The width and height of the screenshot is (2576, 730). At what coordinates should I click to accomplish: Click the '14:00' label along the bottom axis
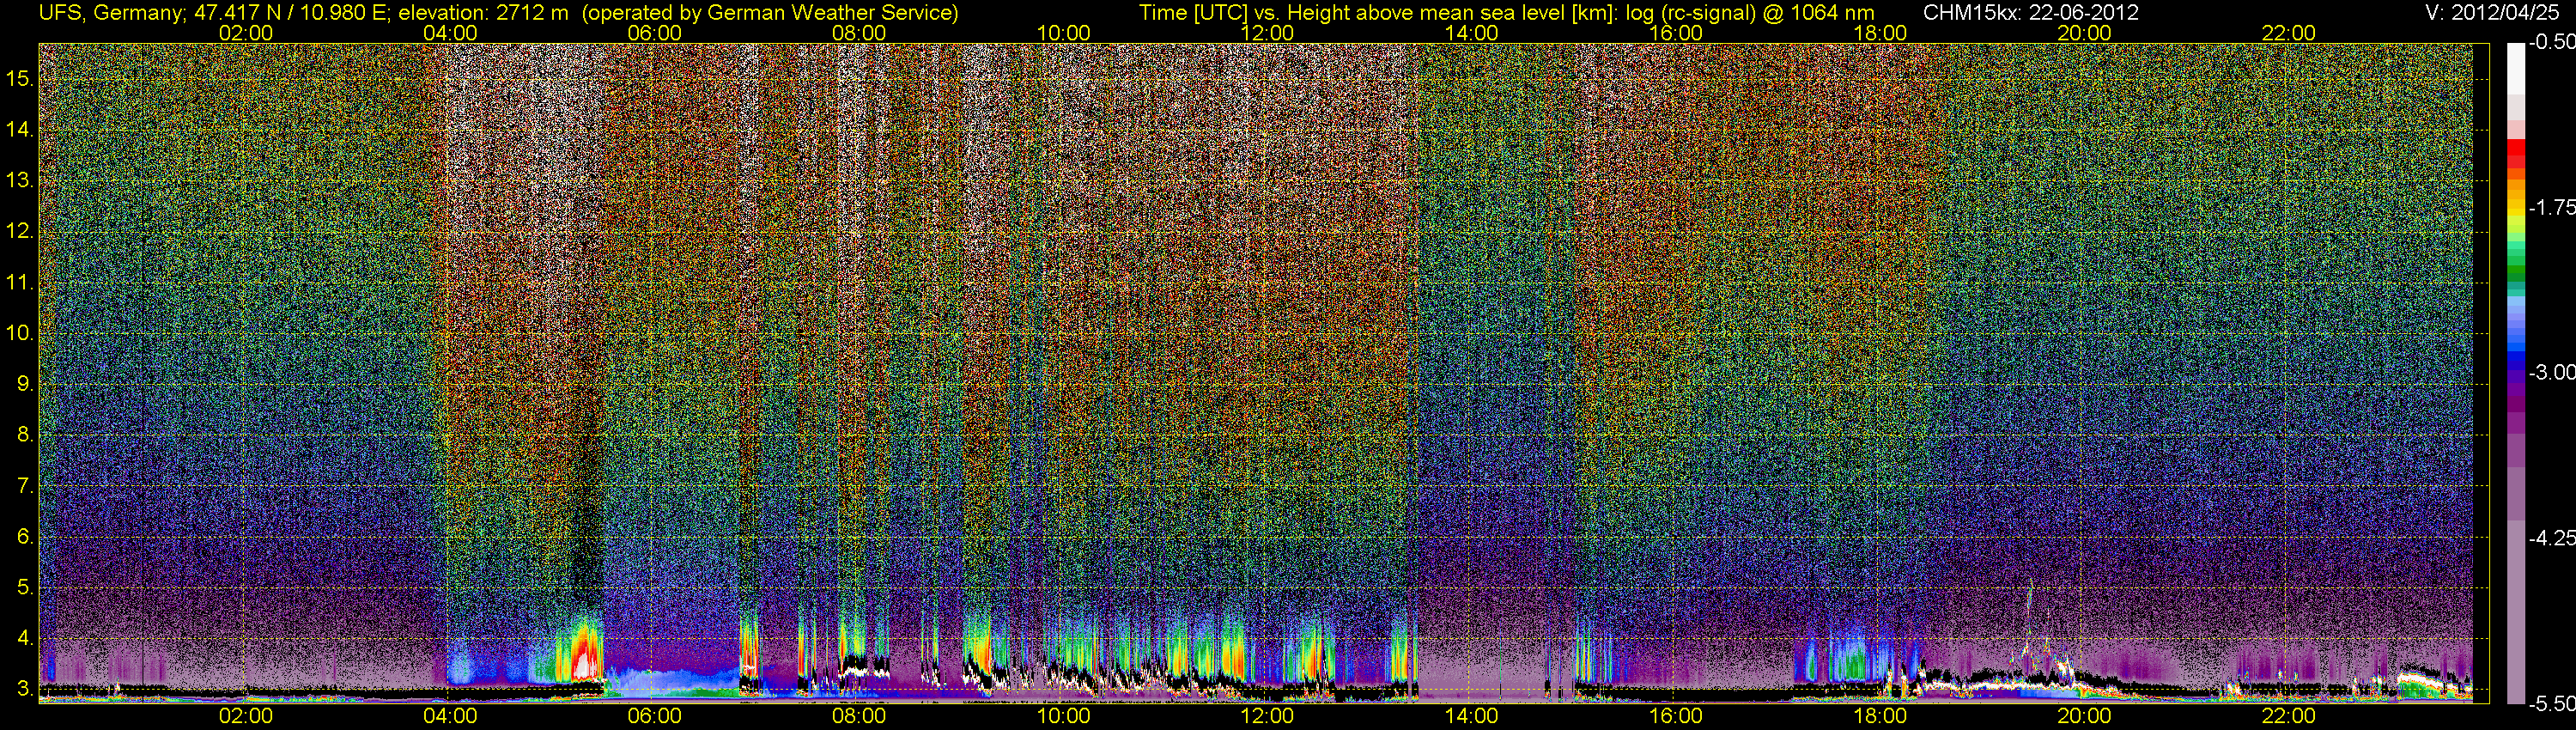[1472, 716]
